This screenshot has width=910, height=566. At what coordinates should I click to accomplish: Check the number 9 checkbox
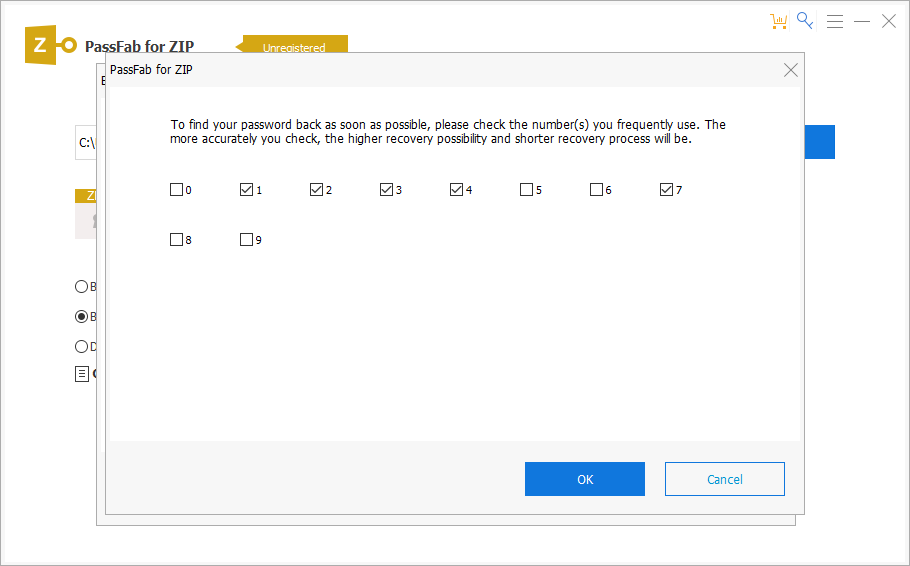pyautogui.click(x=246, y=240)
